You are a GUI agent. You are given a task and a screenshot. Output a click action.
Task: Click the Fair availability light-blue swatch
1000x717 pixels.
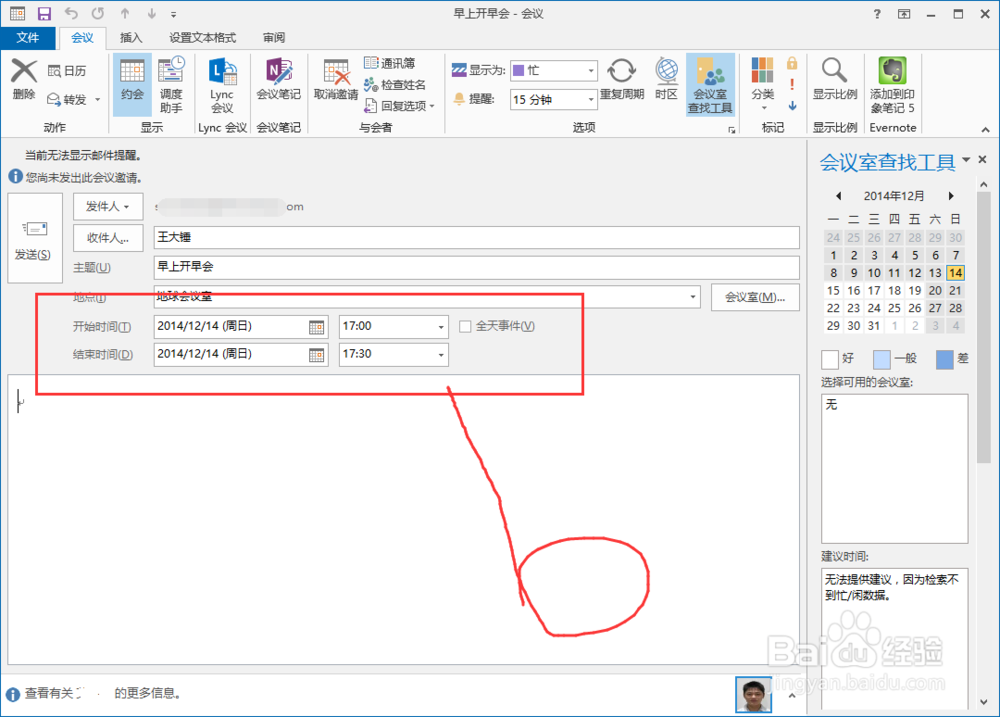coord(881,359)
